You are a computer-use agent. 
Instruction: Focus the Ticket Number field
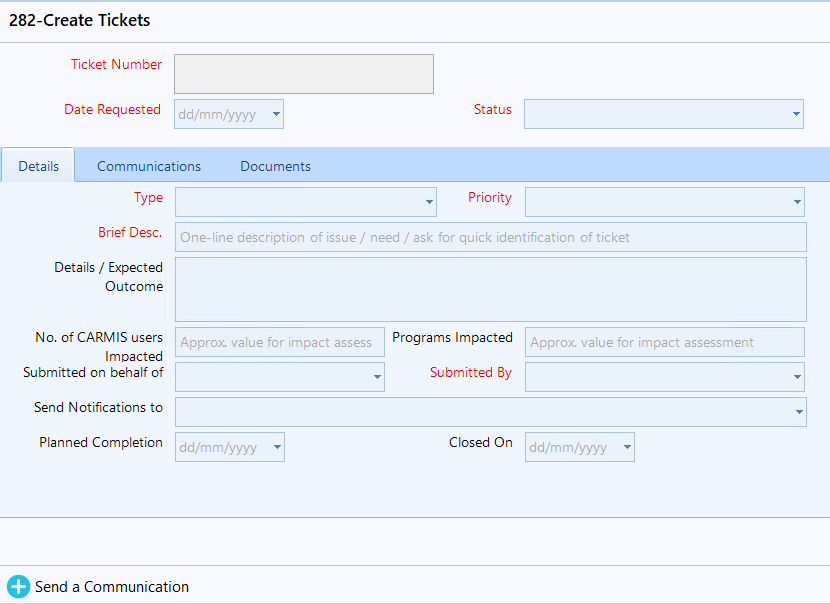pyautogui.click(x=304, y=74)
